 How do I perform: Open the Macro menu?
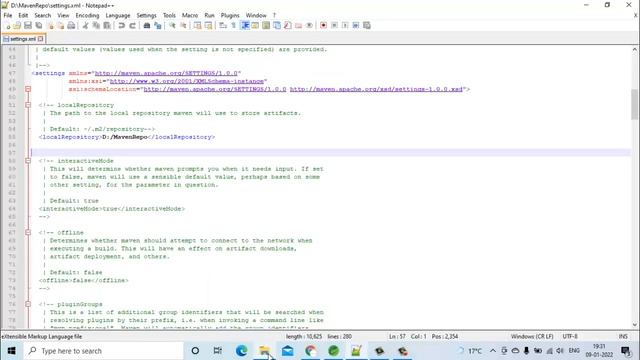[x=190, y=15]
